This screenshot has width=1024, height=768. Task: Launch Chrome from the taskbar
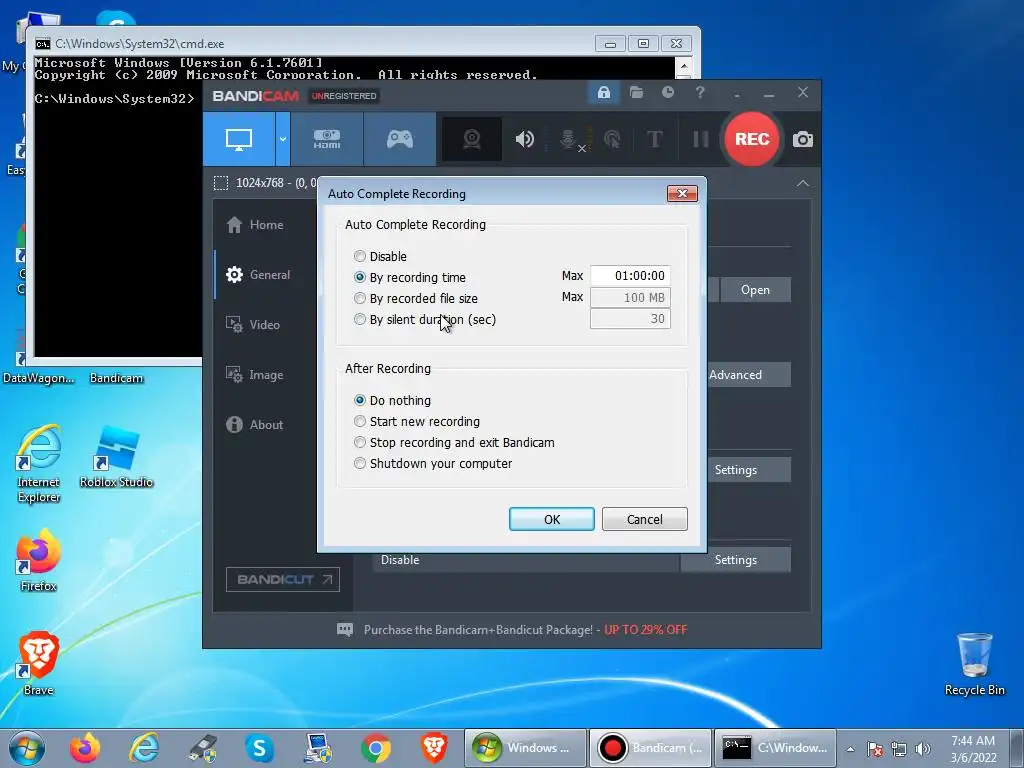coord(376,748)
